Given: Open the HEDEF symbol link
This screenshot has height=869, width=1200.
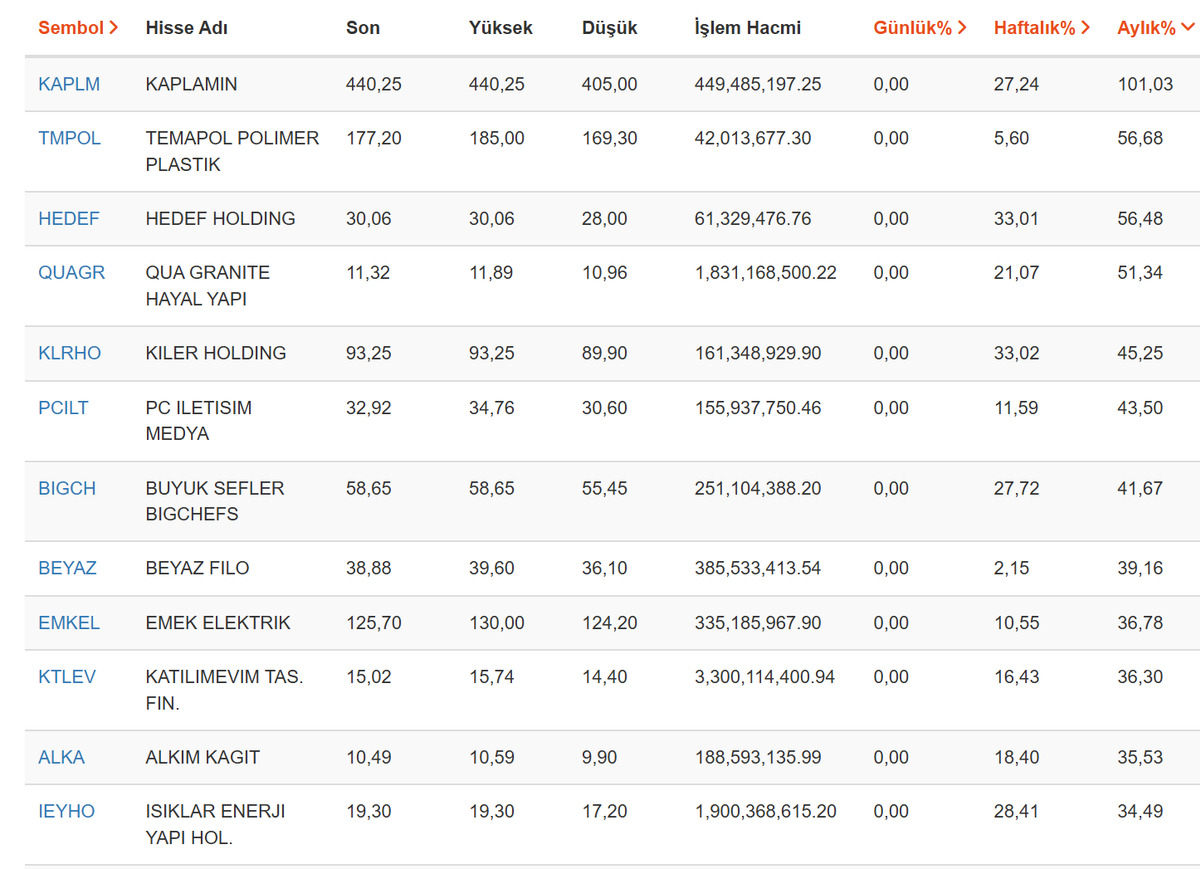Looking at the screenshot, I should tap(69, 218).
